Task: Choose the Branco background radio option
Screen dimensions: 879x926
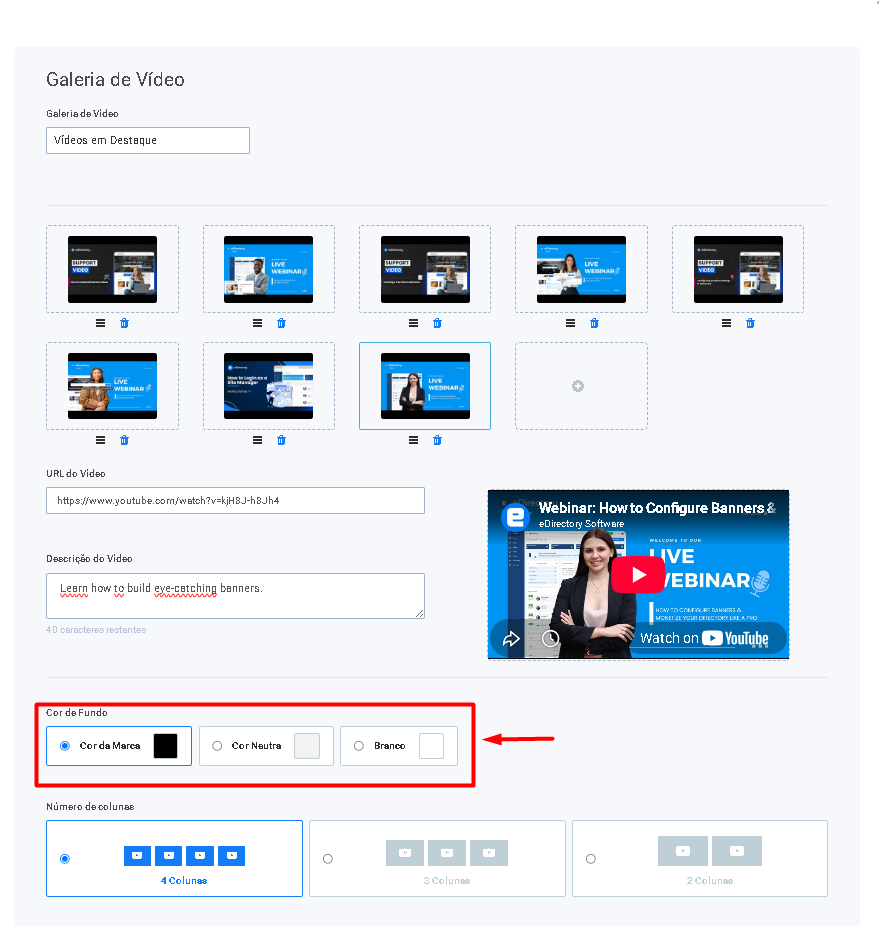Action: click(359, 746)
